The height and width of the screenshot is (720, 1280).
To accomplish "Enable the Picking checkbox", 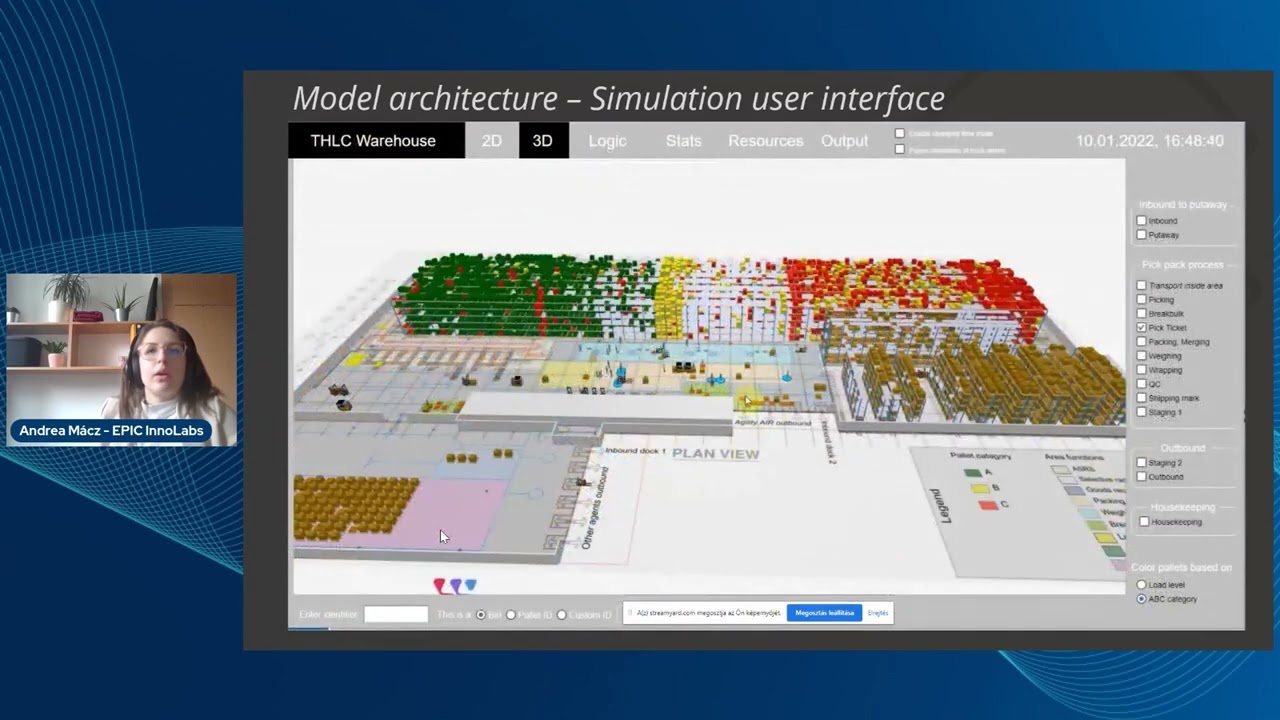I will point(1142,299).
